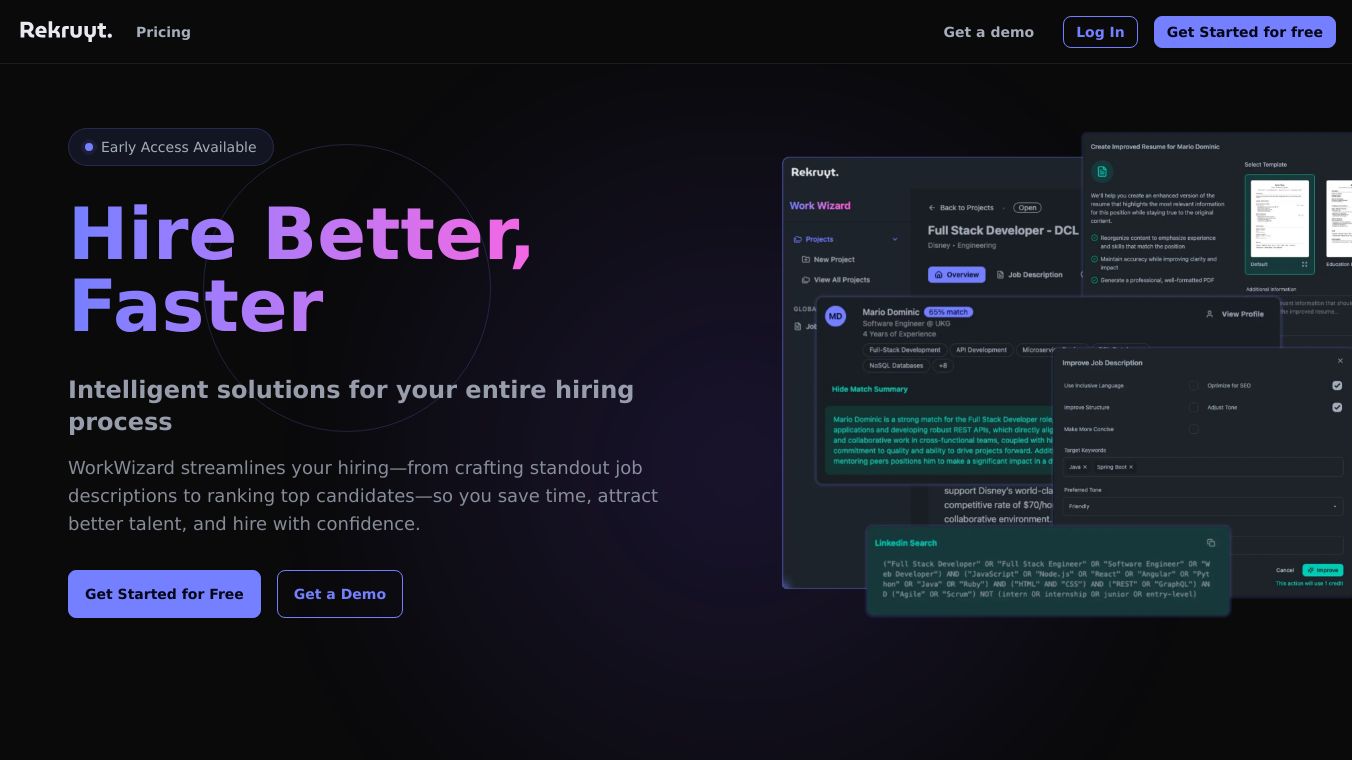The width and height of the screenshot is (1352, 760).
Task: Enable Improve Structure checkbox
Action: (x=1194, y=407)
